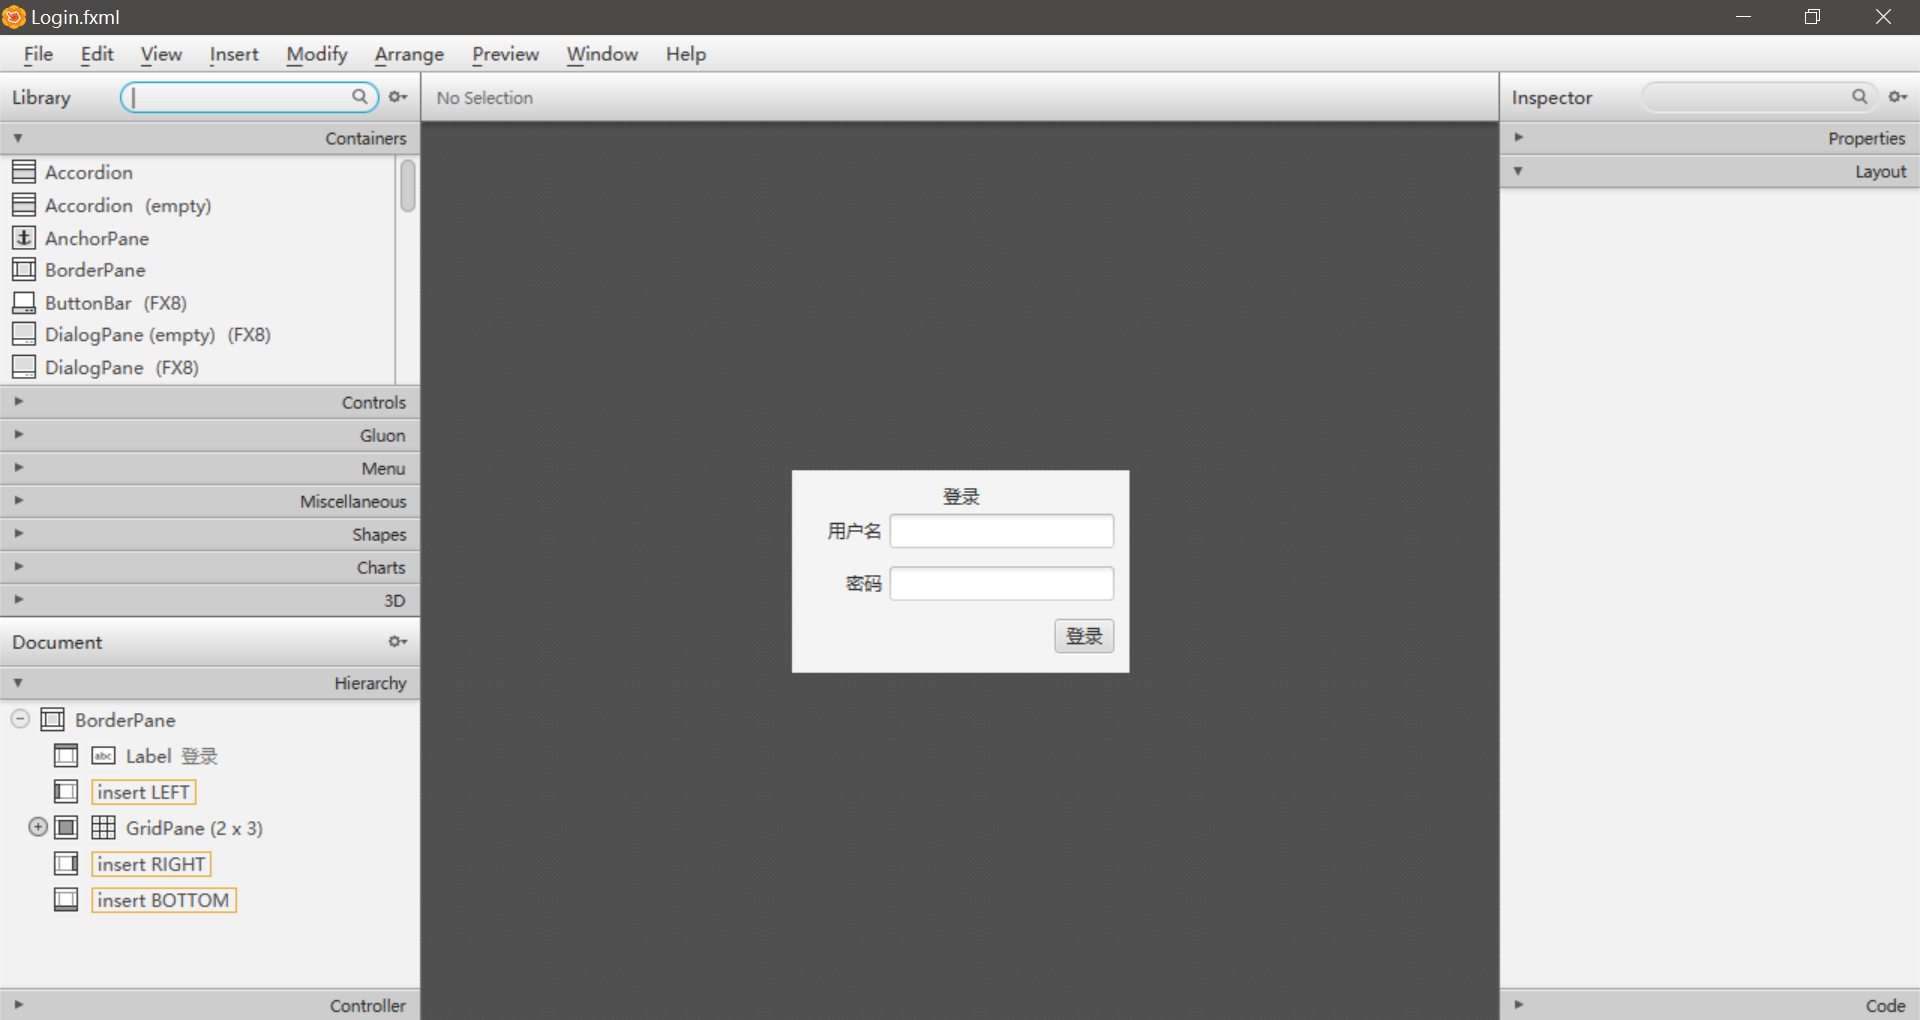Select the Accordion (empty) icon
1920x1020 pixels.
[24, 205]
